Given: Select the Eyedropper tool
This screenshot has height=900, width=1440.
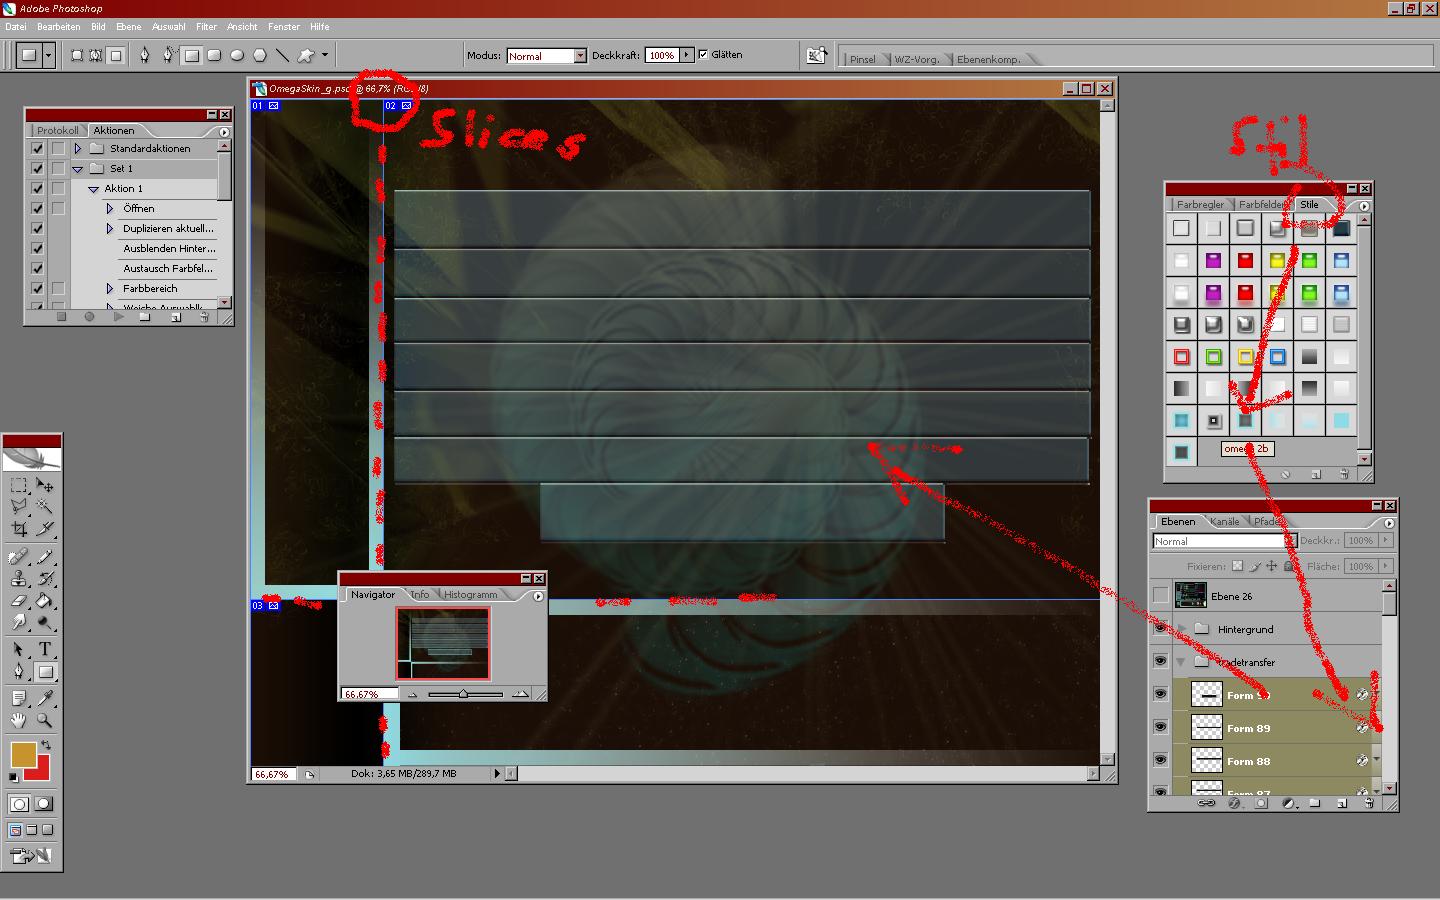Looking at the screenshot, I should tap(45, 698).
